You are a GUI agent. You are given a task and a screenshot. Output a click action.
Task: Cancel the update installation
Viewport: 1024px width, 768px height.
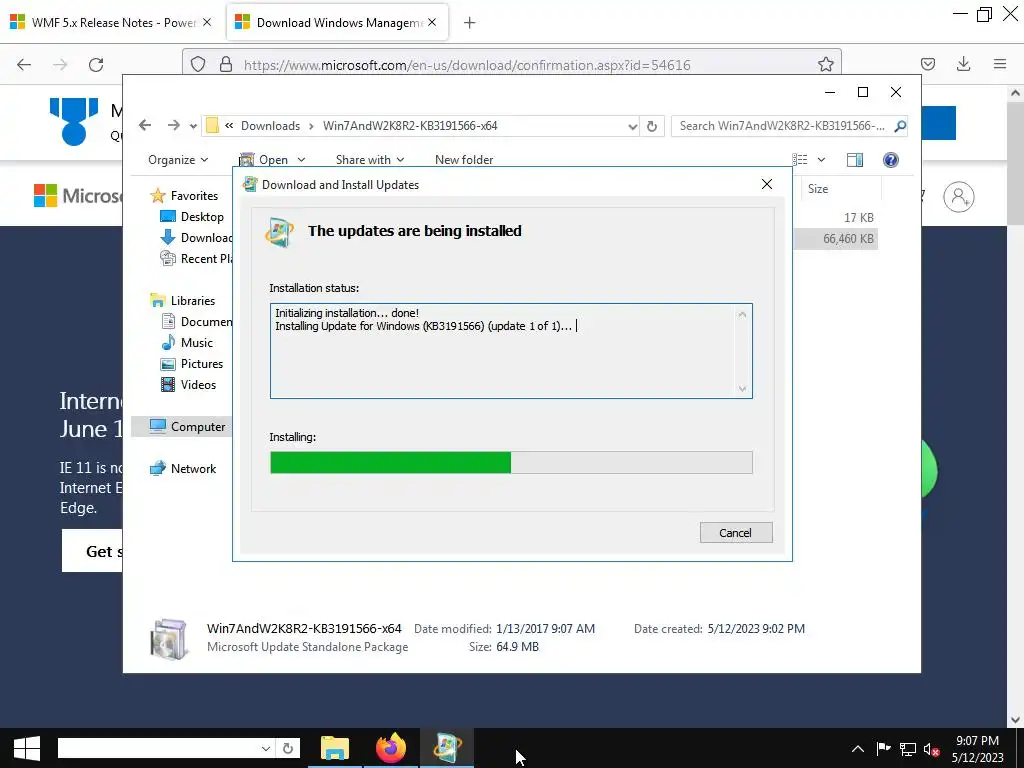click(736, 533)
